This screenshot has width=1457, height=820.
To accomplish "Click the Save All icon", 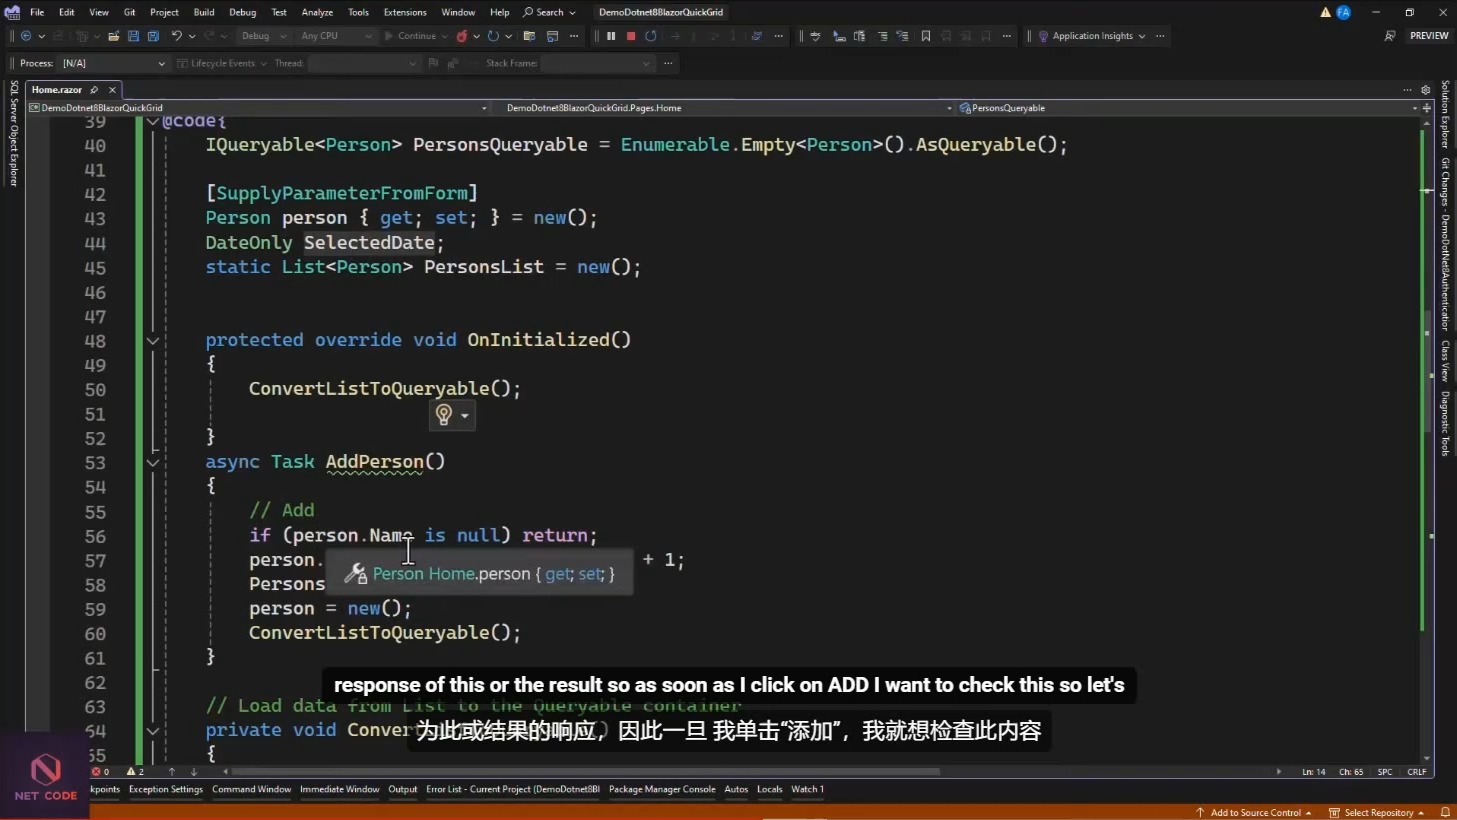I will (153, 36).
